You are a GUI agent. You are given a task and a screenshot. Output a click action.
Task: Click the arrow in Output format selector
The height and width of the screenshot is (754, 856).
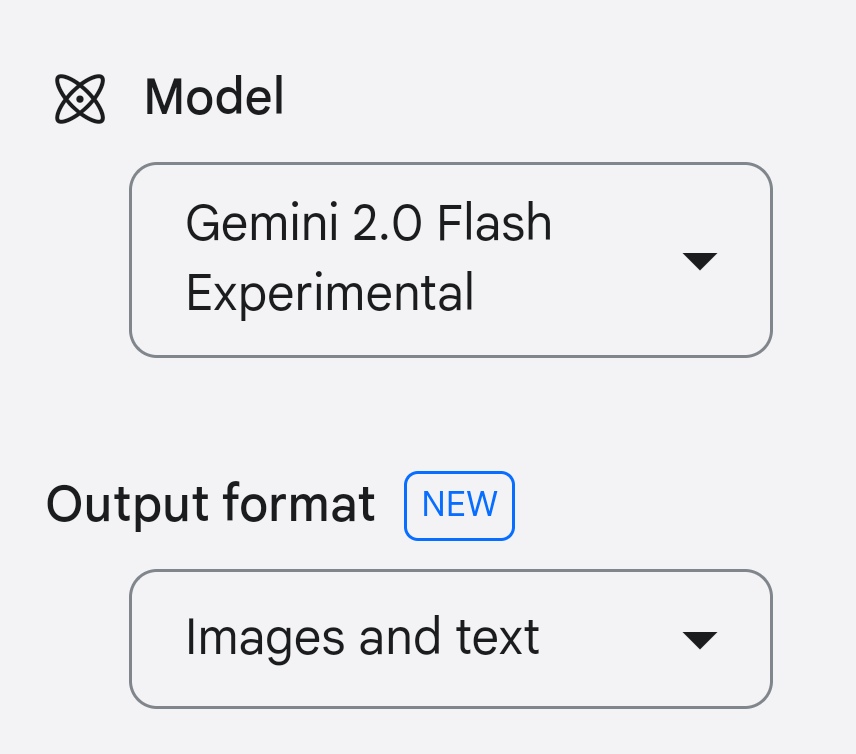699,640
